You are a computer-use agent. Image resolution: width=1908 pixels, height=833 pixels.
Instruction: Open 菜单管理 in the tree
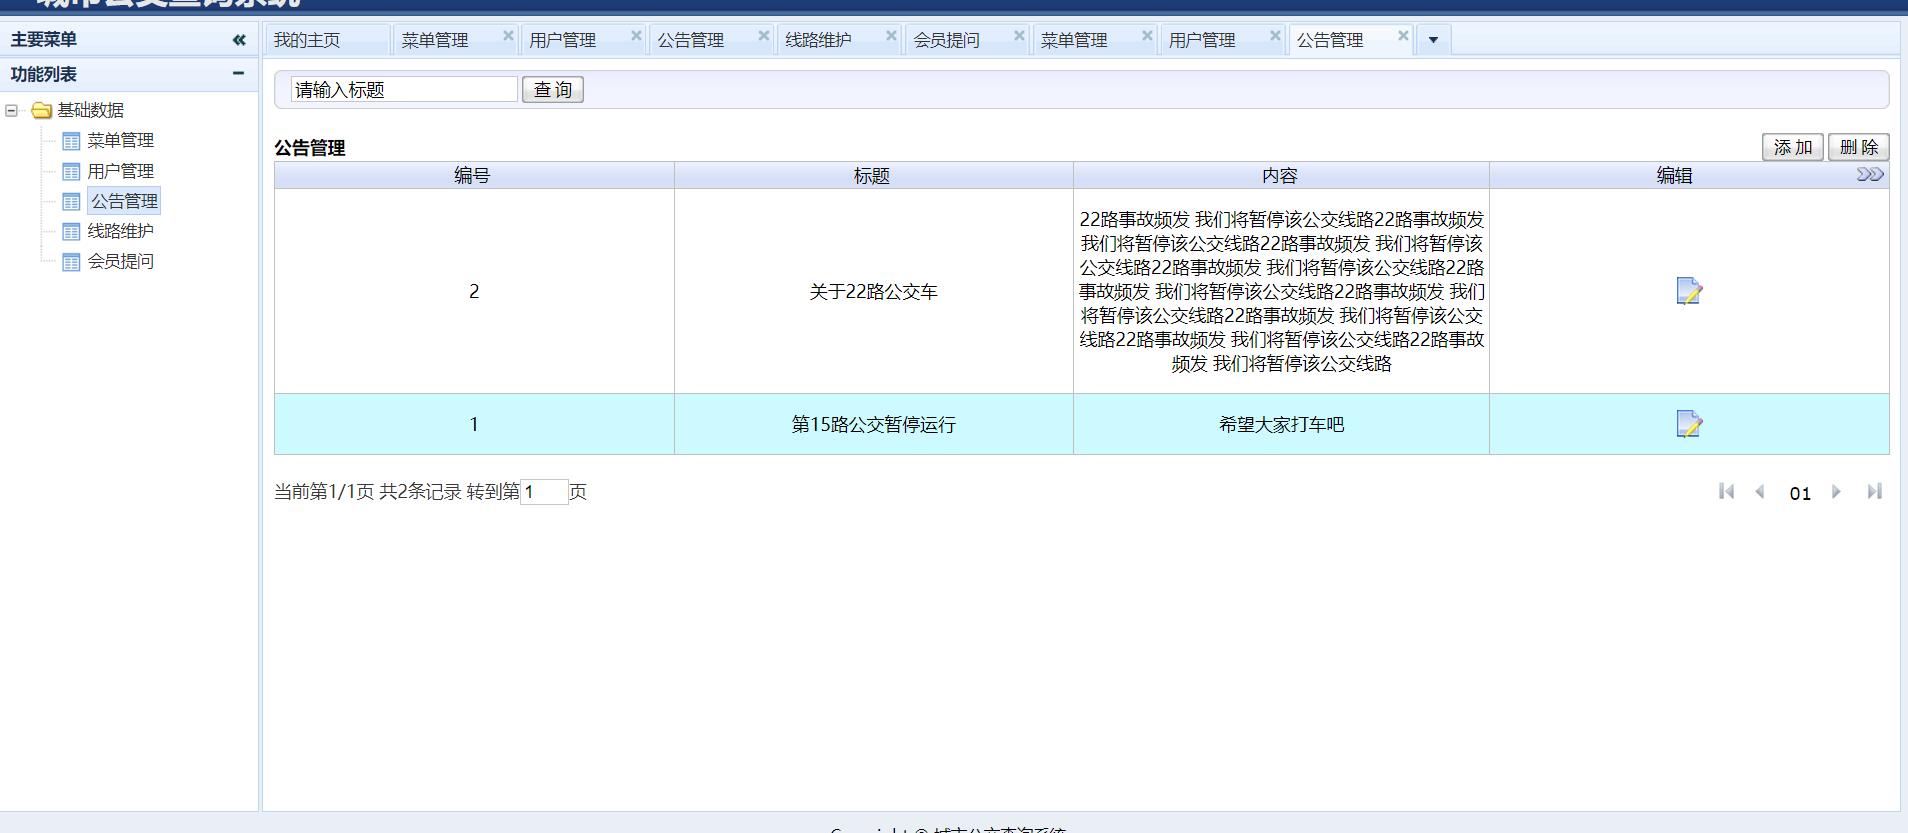(120, 140)
